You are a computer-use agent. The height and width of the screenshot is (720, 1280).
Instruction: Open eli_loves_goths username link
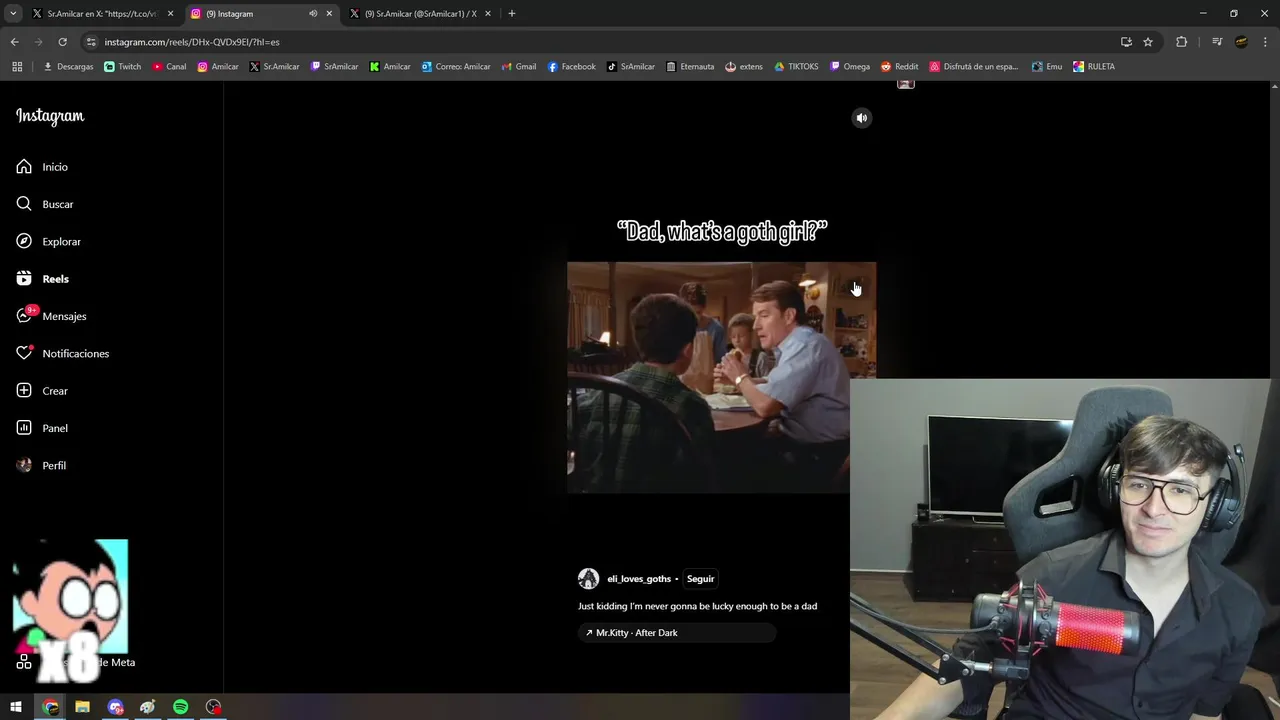coord(639,579)
